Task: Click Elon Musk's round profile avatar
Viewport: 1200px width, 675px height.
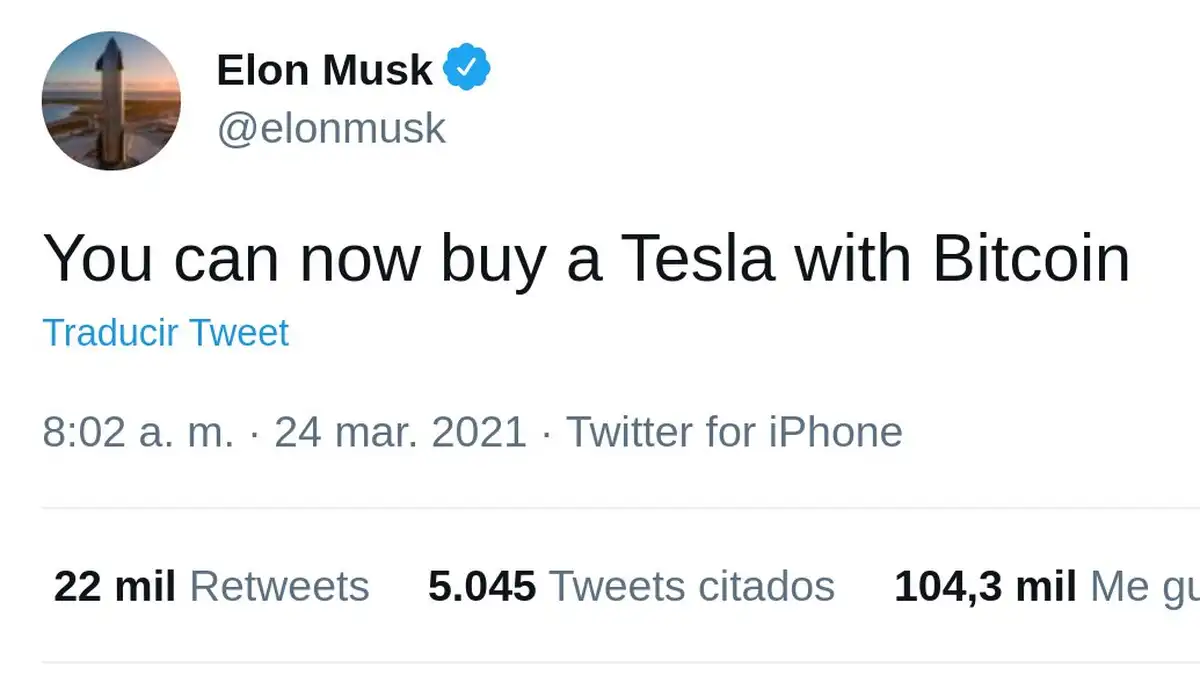Action: [x=111, y=100]
